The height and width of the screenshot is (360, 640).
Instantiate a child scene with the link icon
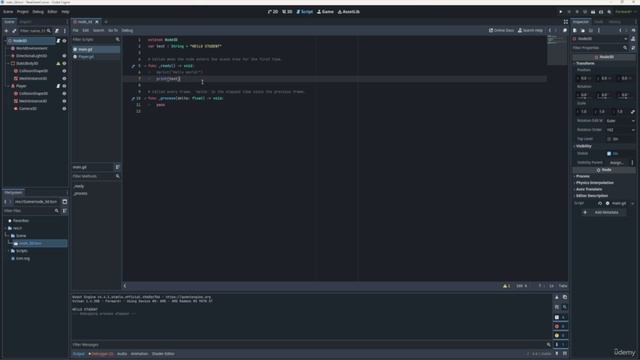[x=14, y=31]
